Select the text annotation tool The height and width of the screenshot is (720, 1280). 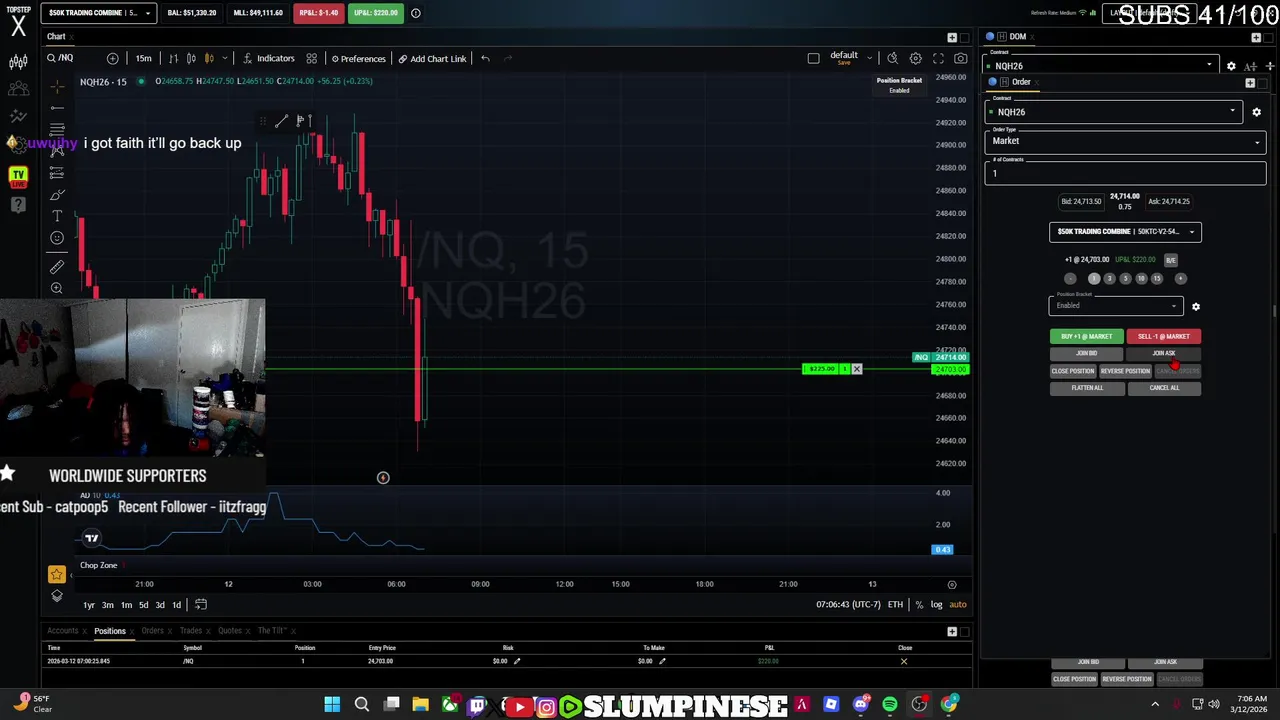tap(57, 216)
